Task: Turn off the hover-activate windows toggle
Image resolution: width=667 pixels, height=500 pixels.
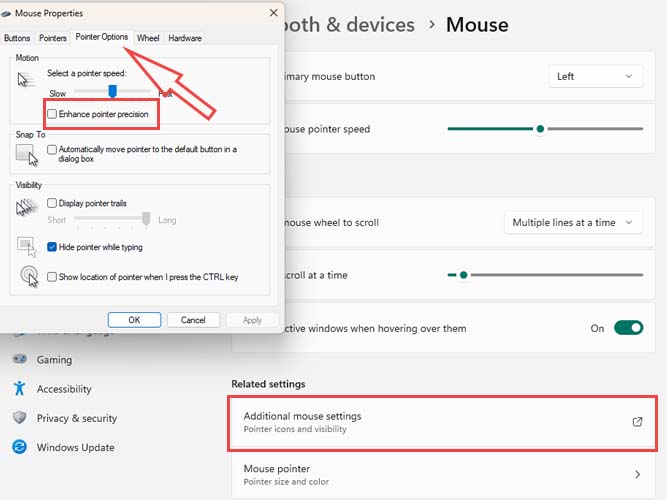Action: 628,328
